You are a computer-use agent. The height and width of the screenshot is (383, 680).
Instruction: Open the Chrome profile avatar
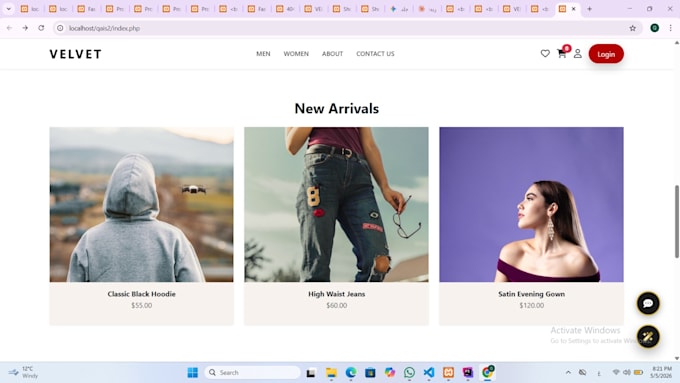(x=654, y=28)
